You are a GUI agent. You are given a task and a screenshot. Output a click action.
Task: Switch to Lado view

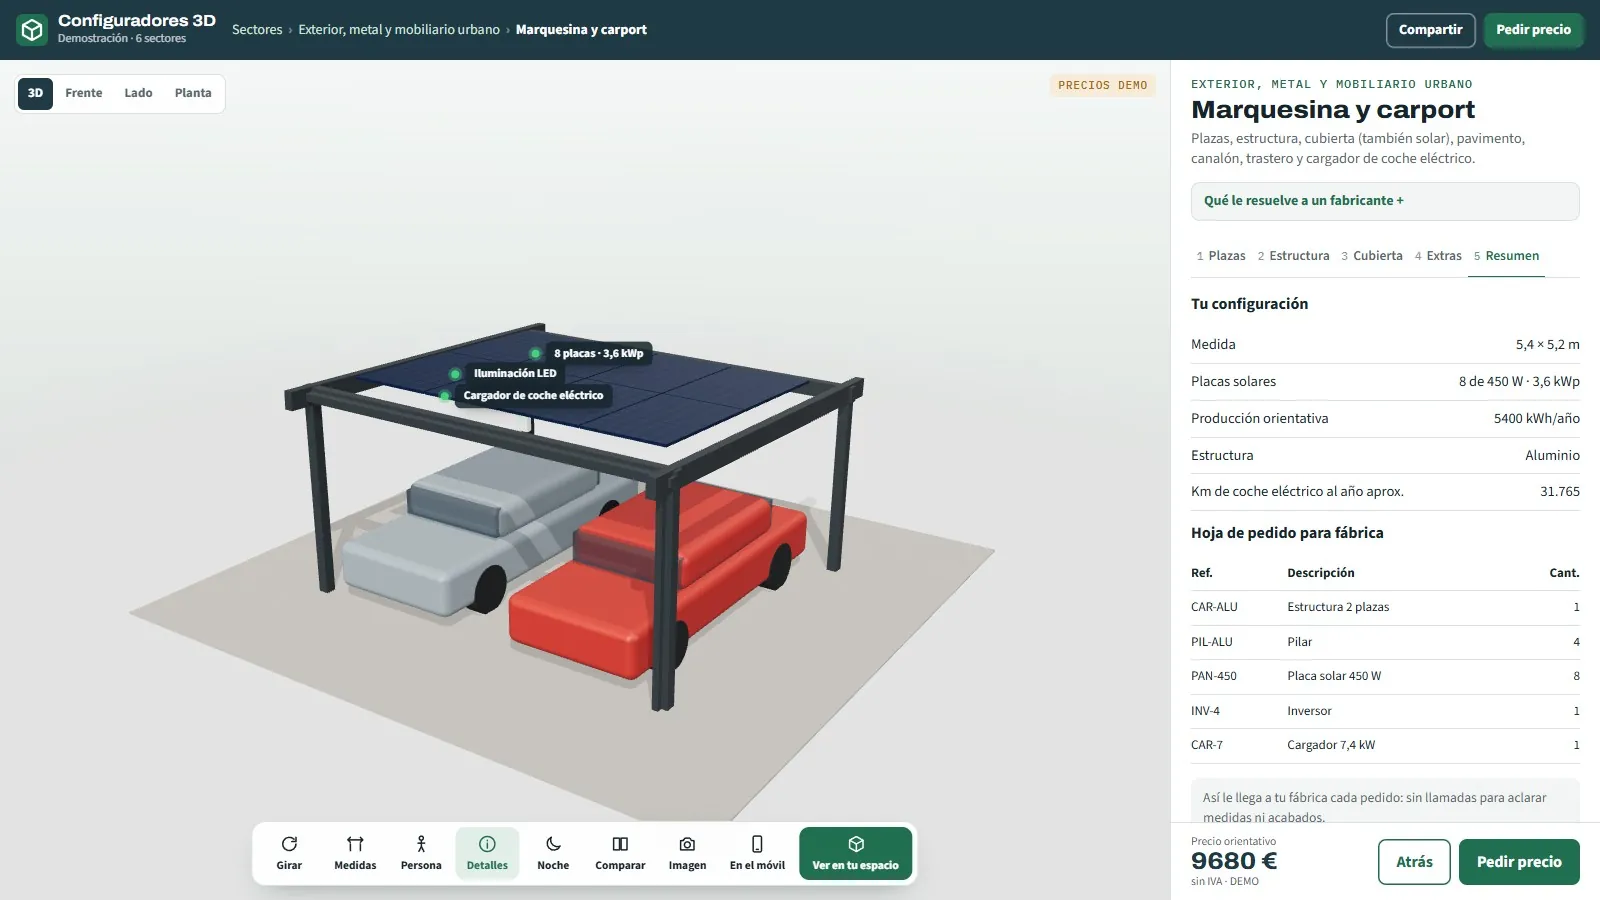(138, 93)
